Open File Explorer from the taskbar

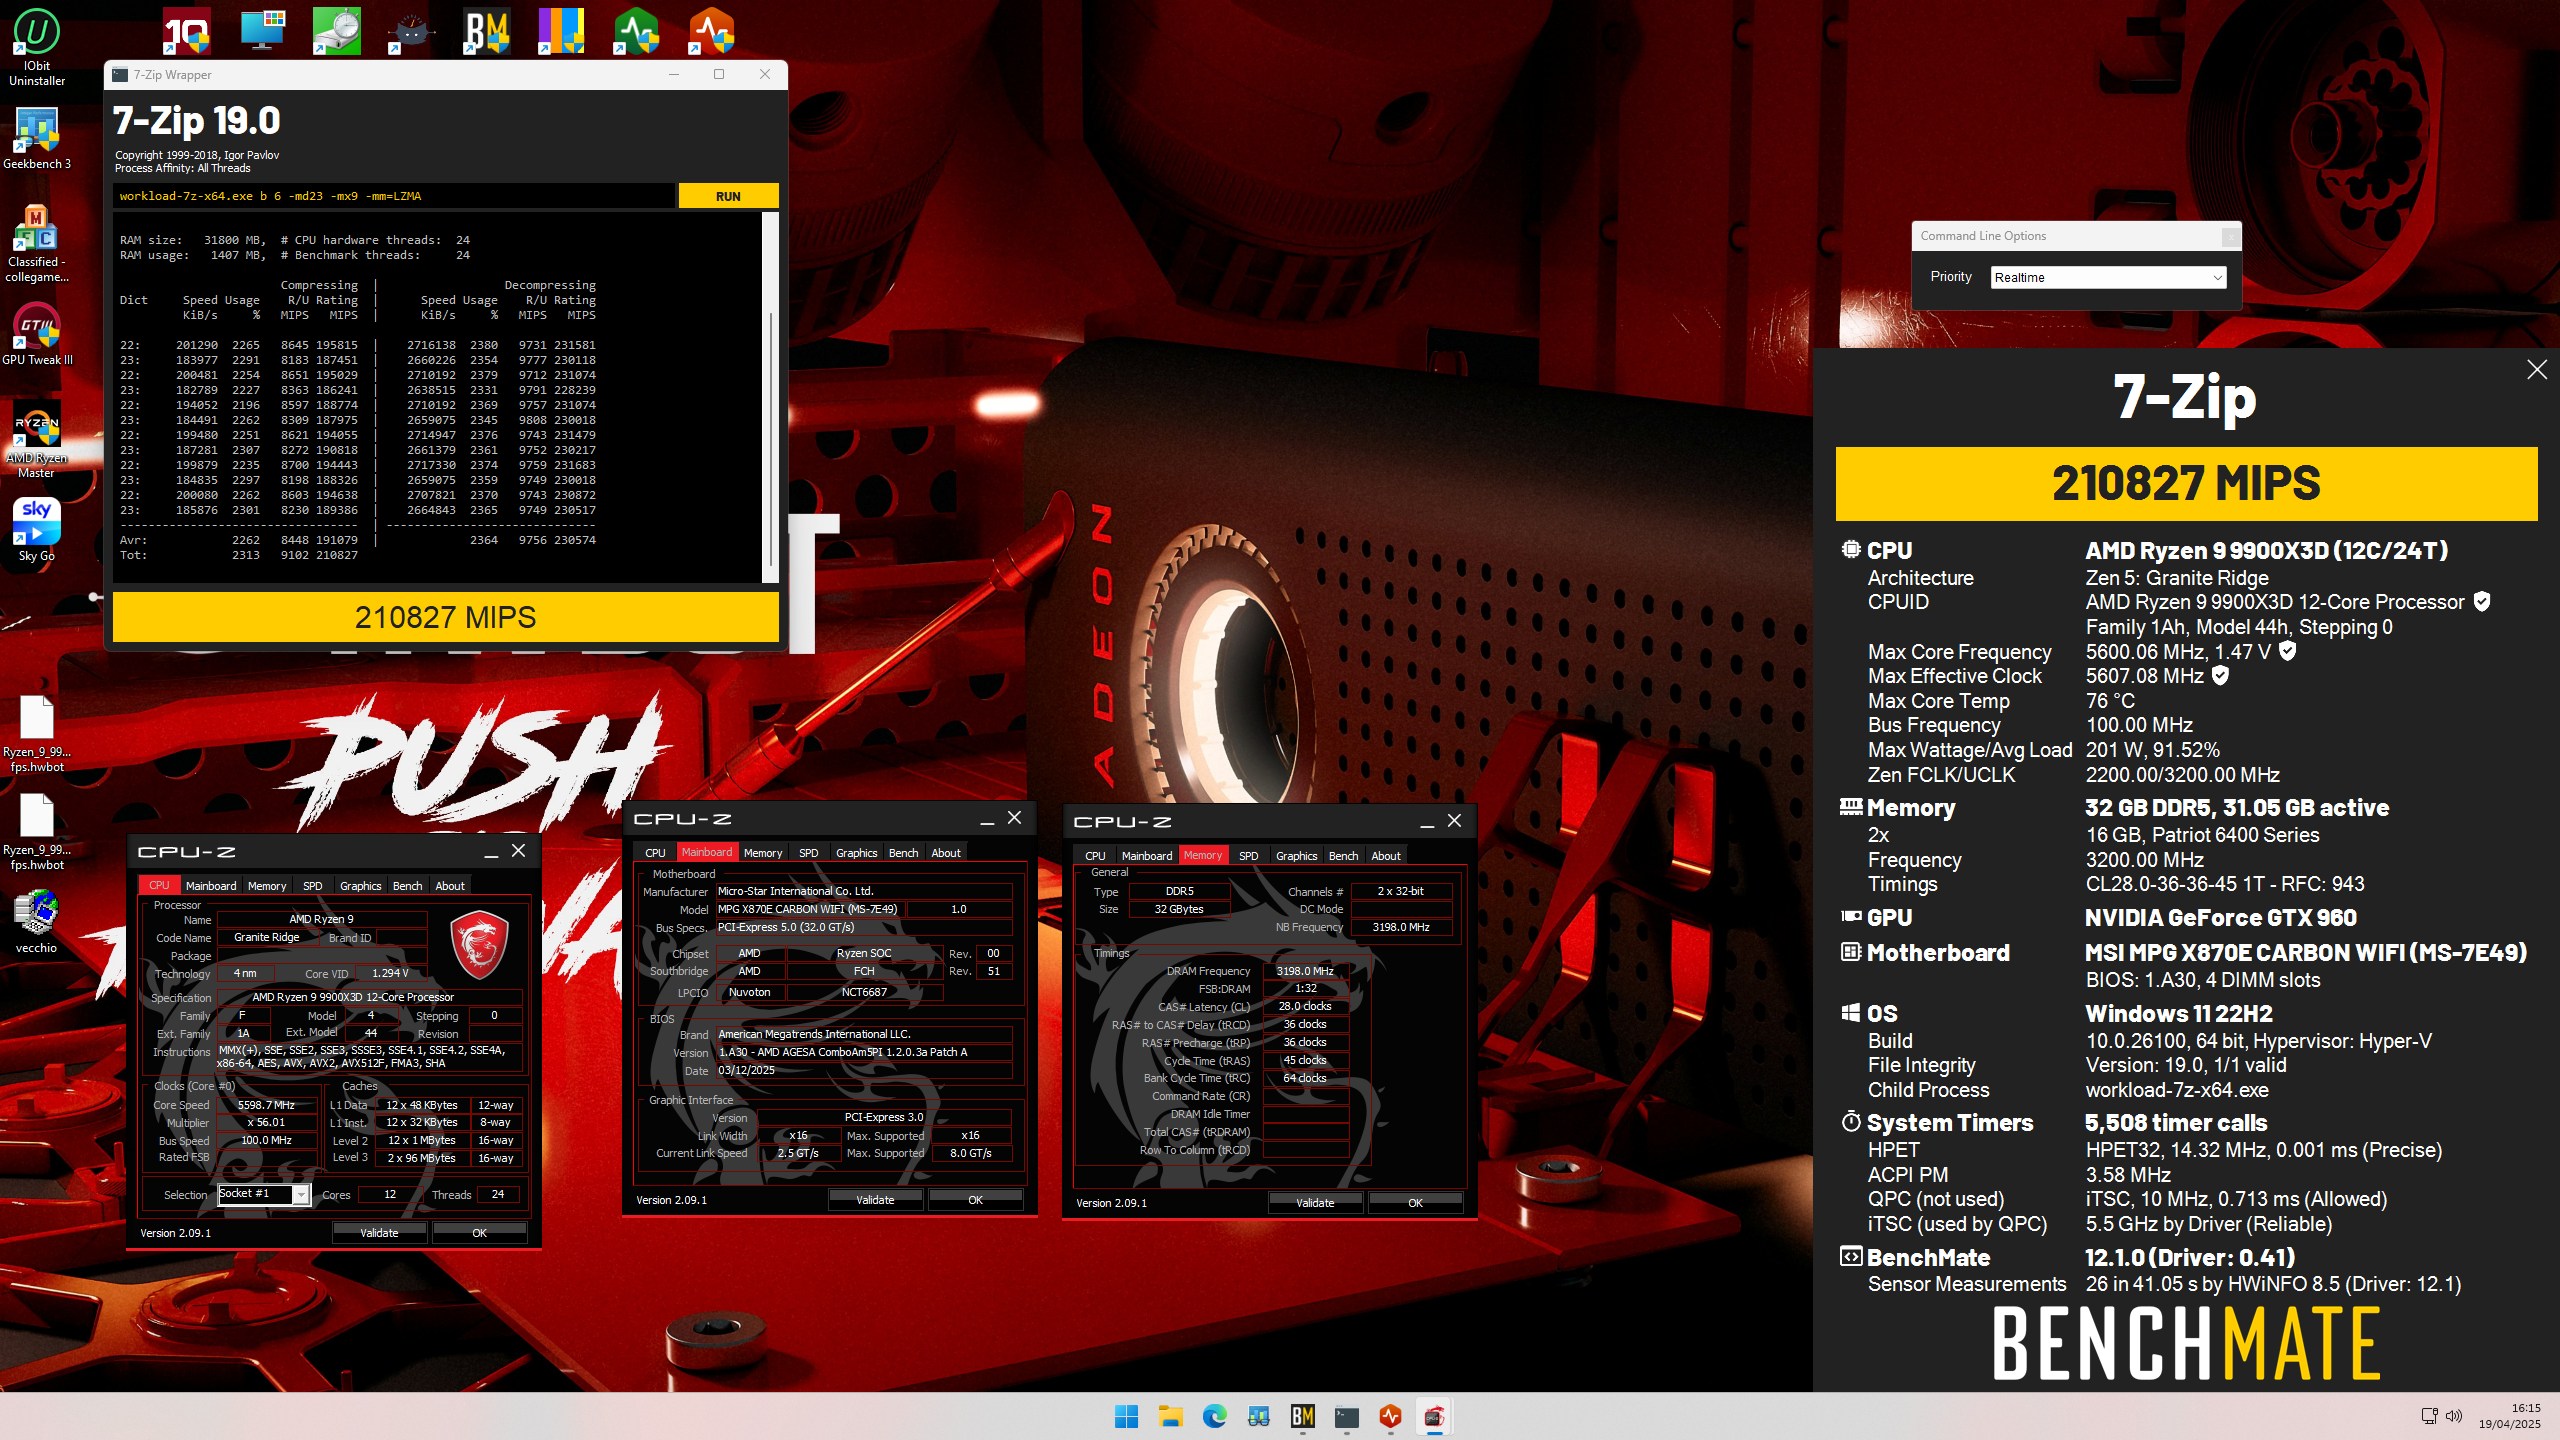pyautogui.click(x=1170, y=1416)
